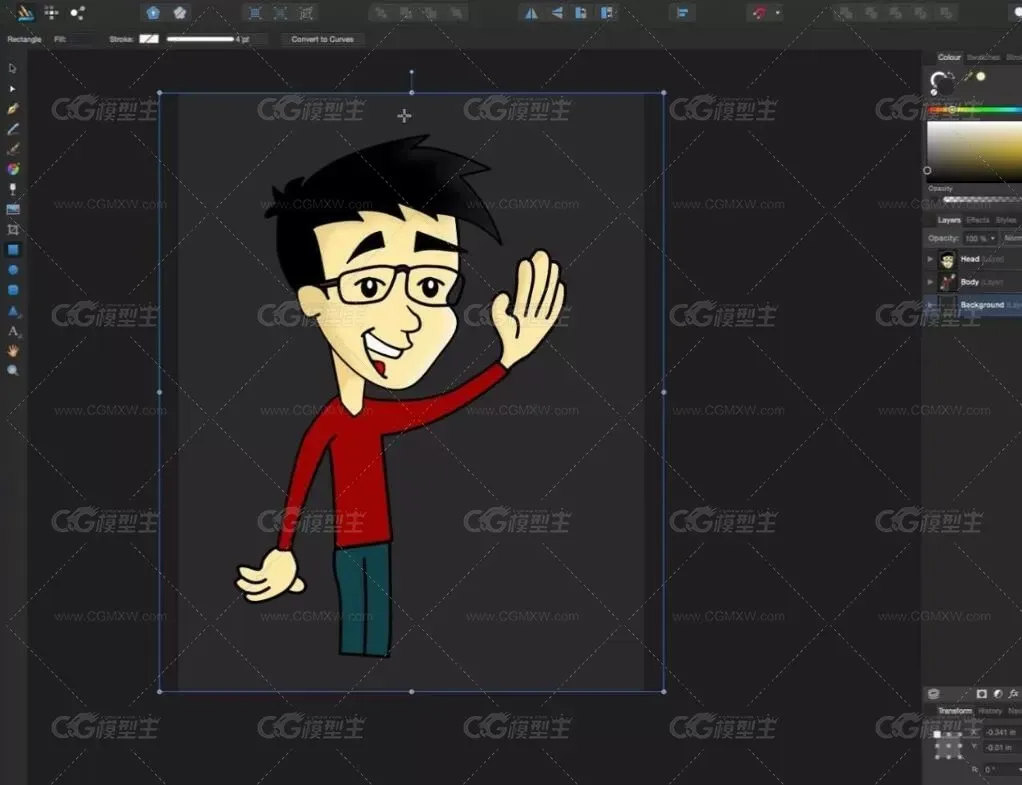Open the snapping options dropdown arrow
This screenshot has width=1022, height=785.
(778, 12)
